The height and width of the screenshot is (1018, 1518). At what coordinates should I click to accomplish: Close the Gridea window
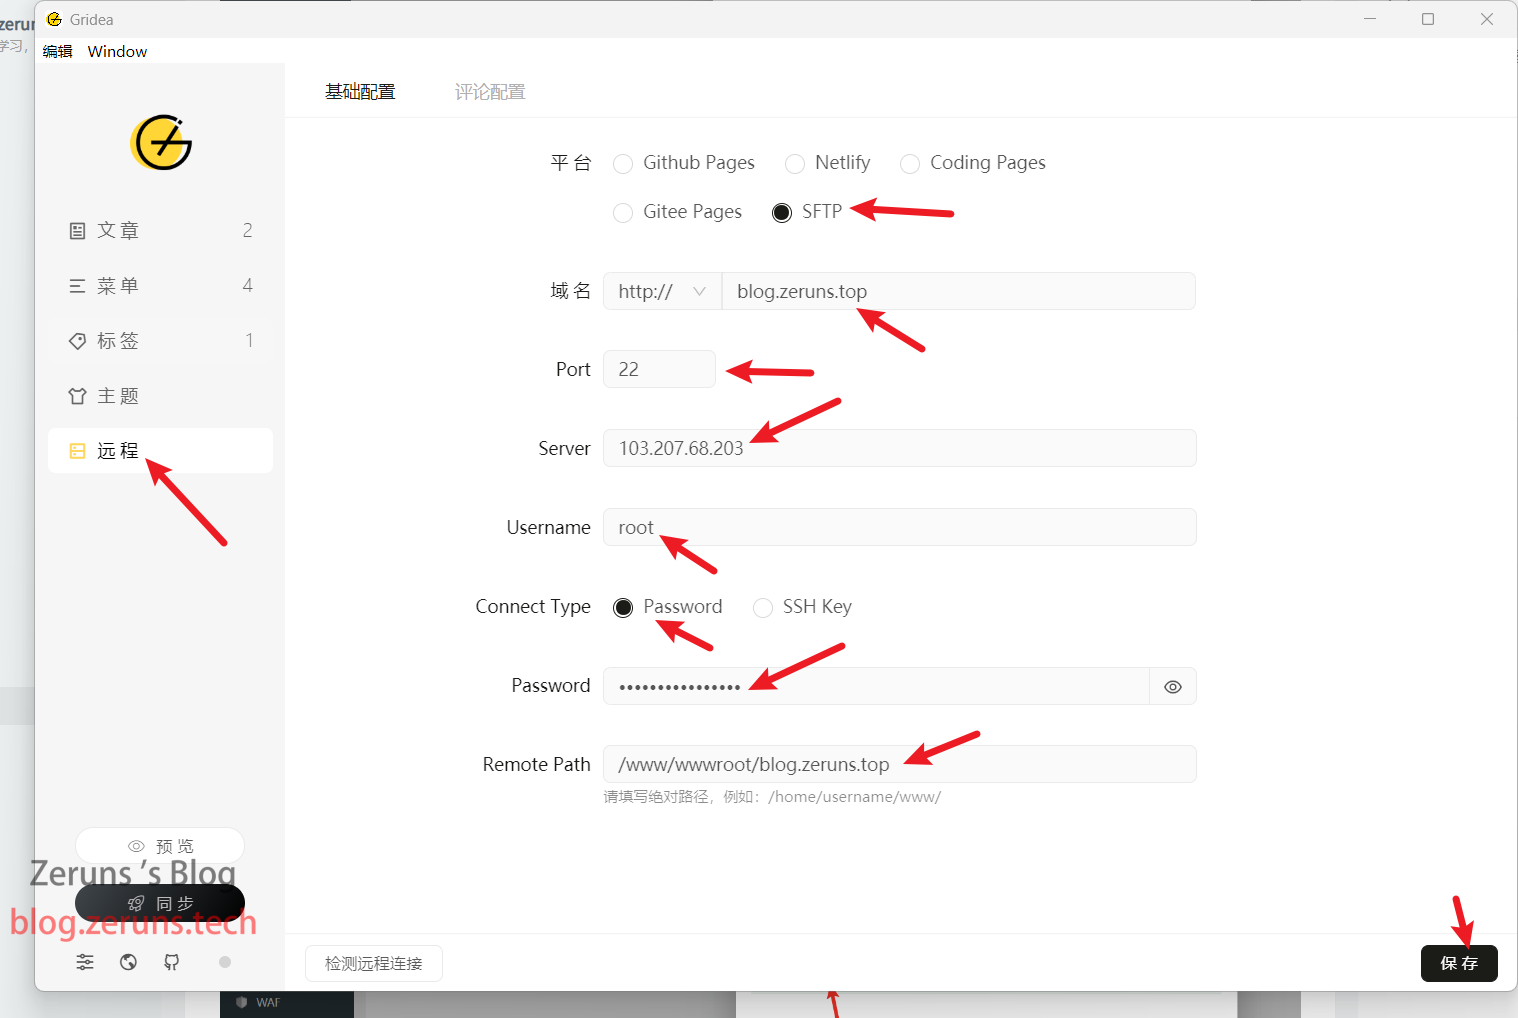pos(1487,19)
